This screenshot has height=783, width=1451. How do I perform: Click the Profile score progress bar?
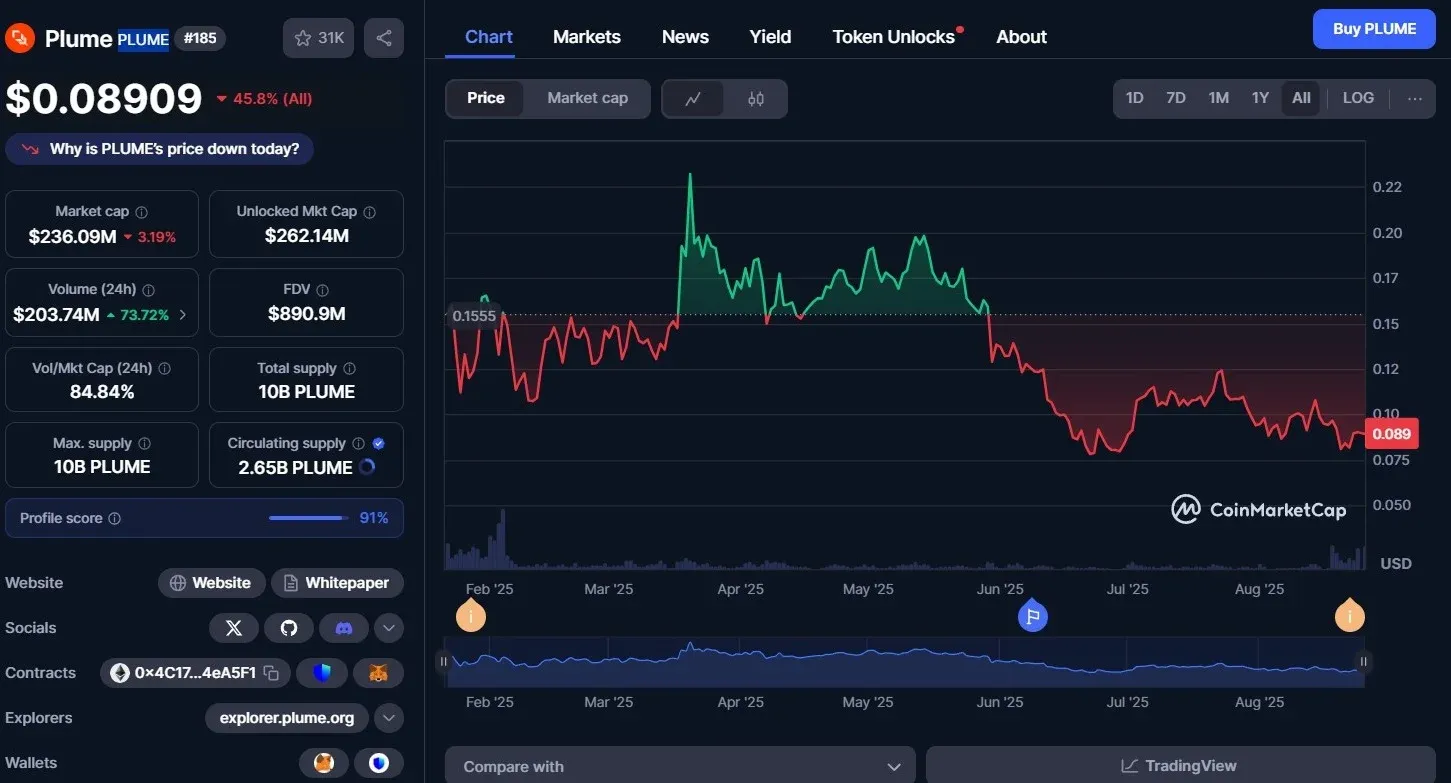pos(307,518)
